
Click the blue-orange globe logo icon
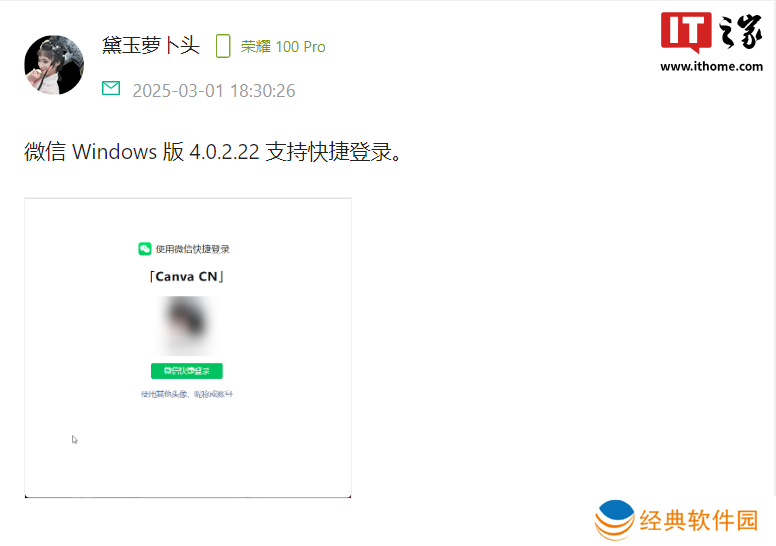pos(615,520)
